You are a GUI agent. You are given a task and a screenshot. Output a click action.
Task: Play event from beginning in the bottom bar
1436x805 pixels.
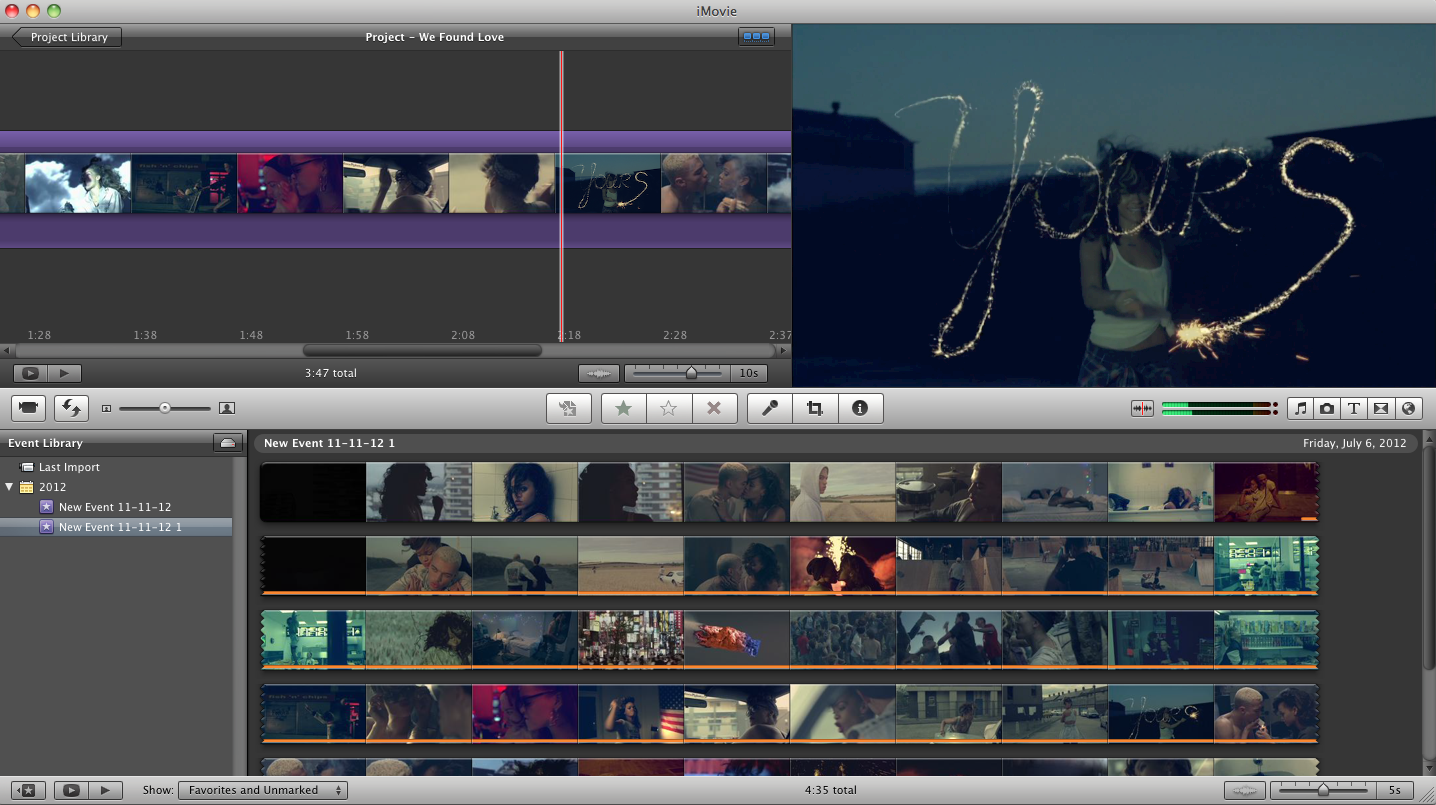105,790
